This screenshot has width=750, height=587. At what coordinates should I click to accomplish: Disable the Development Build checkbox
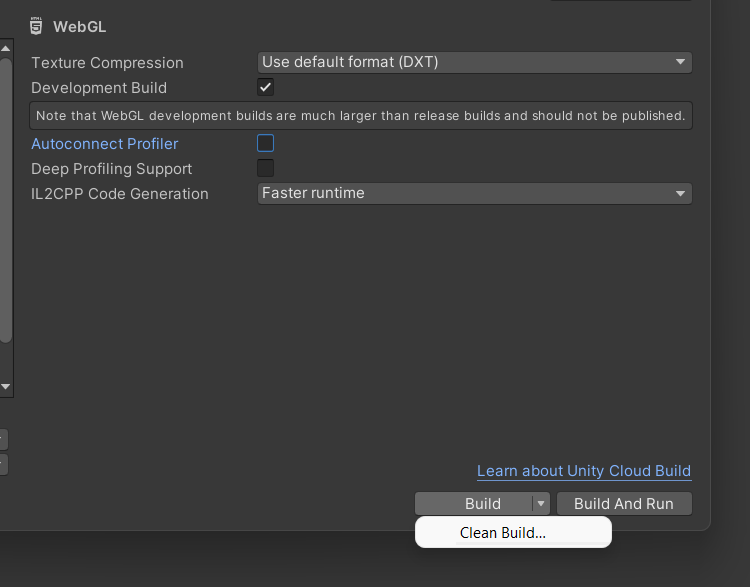click(x=266, y=88)
